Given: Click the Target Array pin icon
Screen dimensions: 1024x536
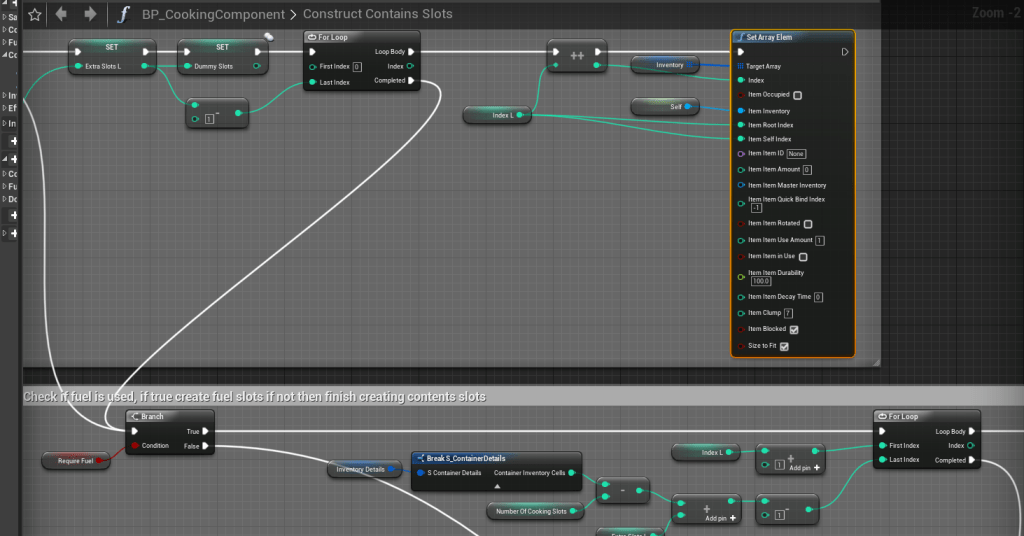Looking at the screenshot, I should pos(740,66).
